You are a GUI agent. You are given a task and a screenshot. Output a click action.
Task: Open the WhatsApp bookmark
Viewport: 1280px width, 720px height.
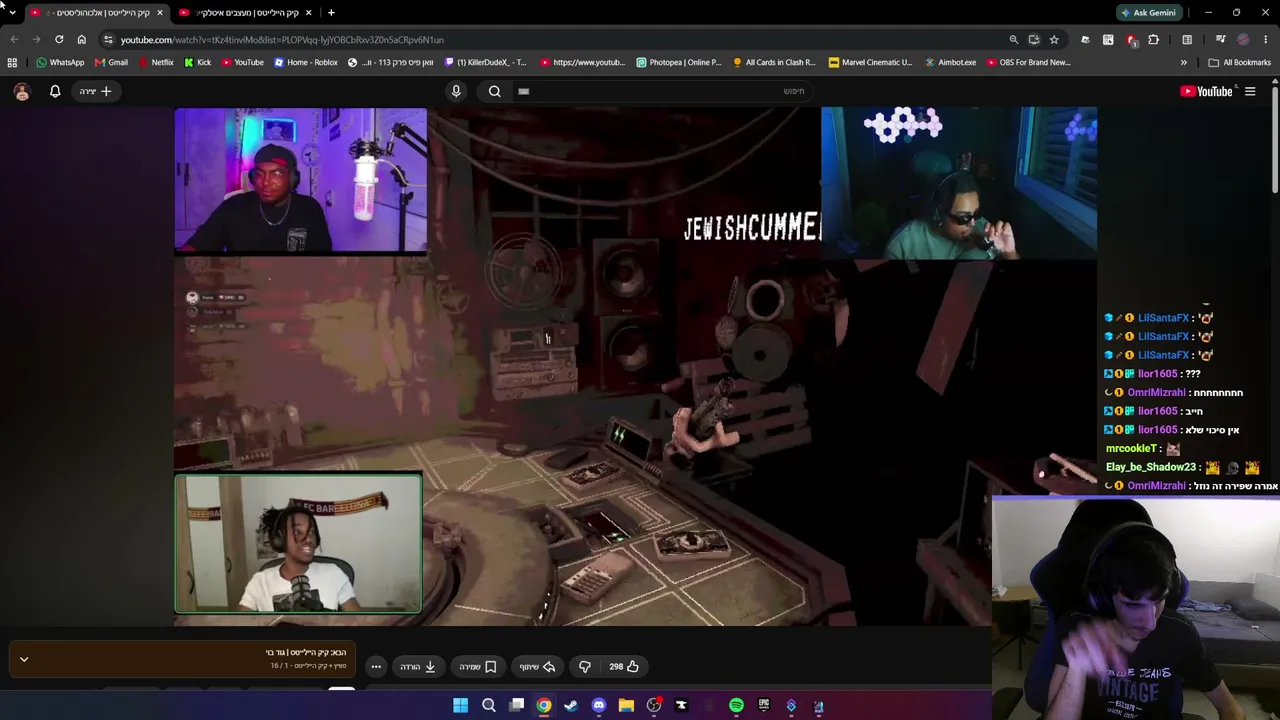tap(60, 62)
